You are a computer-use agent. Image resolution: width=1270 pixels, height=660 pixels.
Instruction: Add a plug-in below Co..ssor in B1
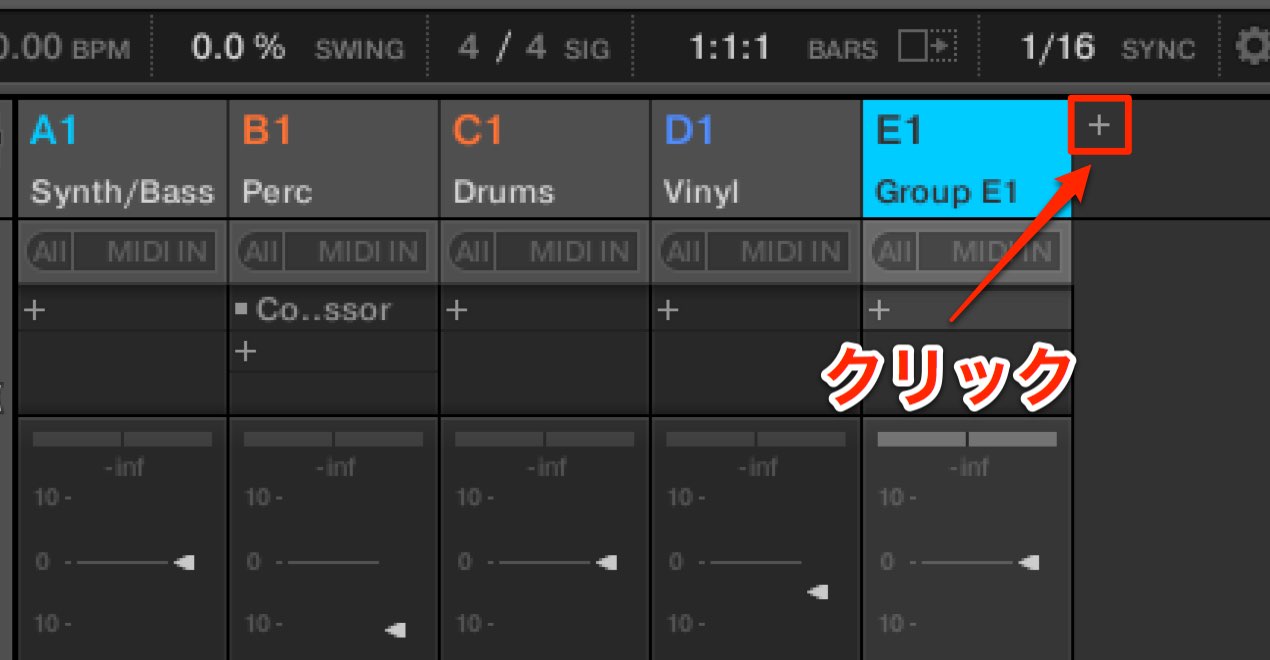pyautogui.click(x=246, y=352)
